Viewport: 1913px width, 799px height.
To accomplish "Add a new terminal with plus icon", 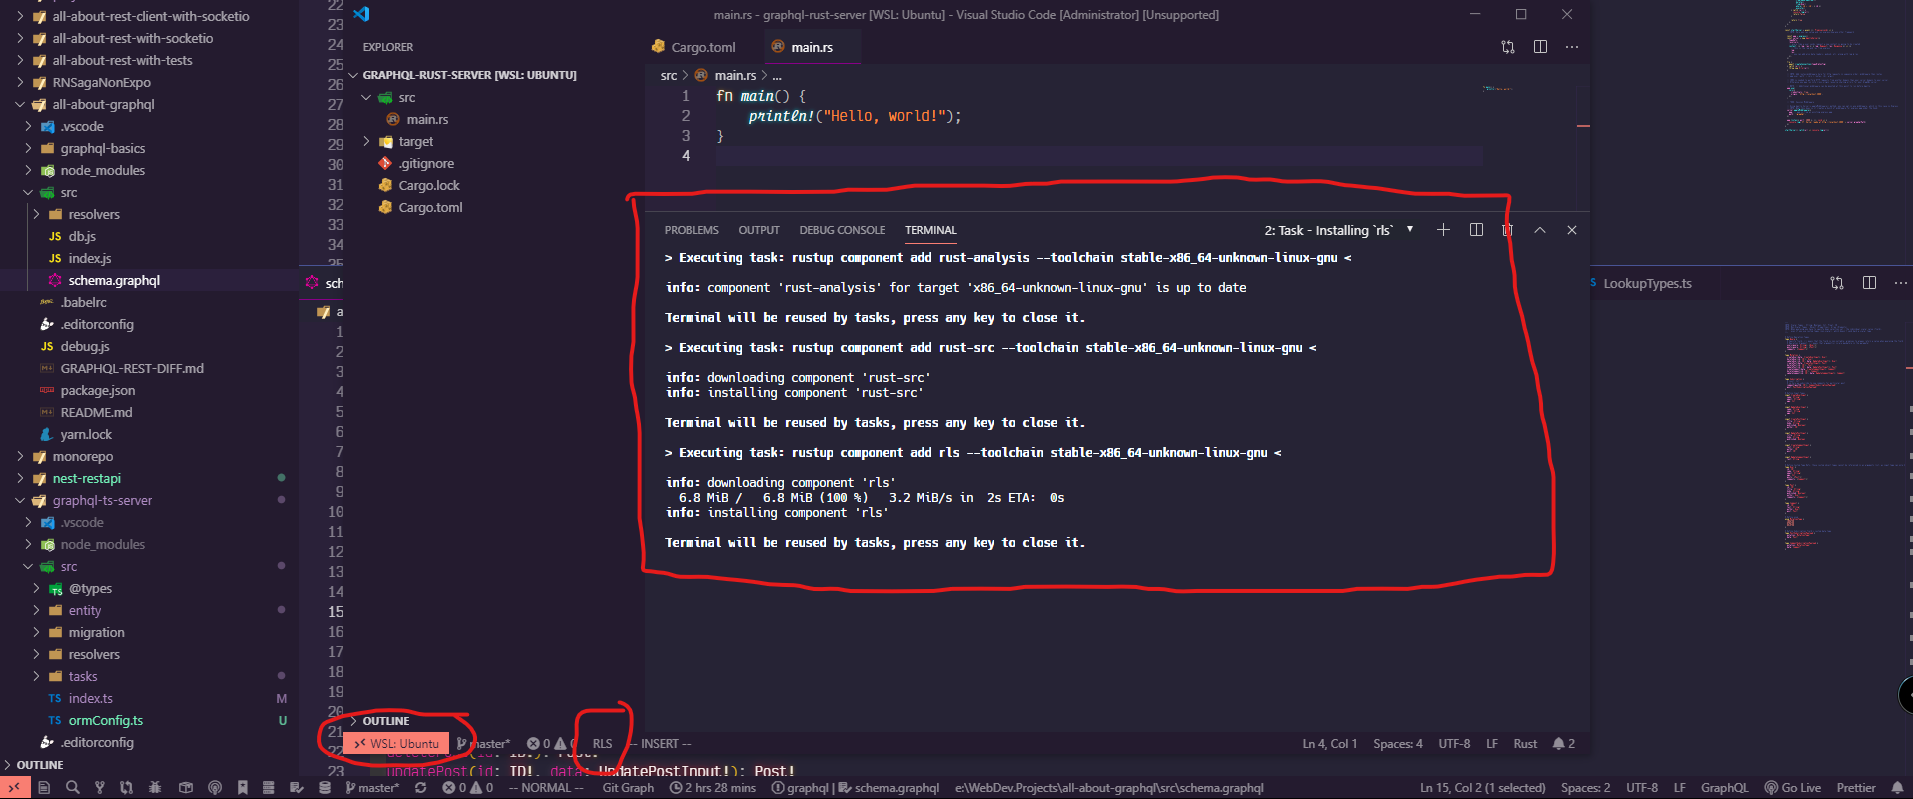I will coord(1443,230).
